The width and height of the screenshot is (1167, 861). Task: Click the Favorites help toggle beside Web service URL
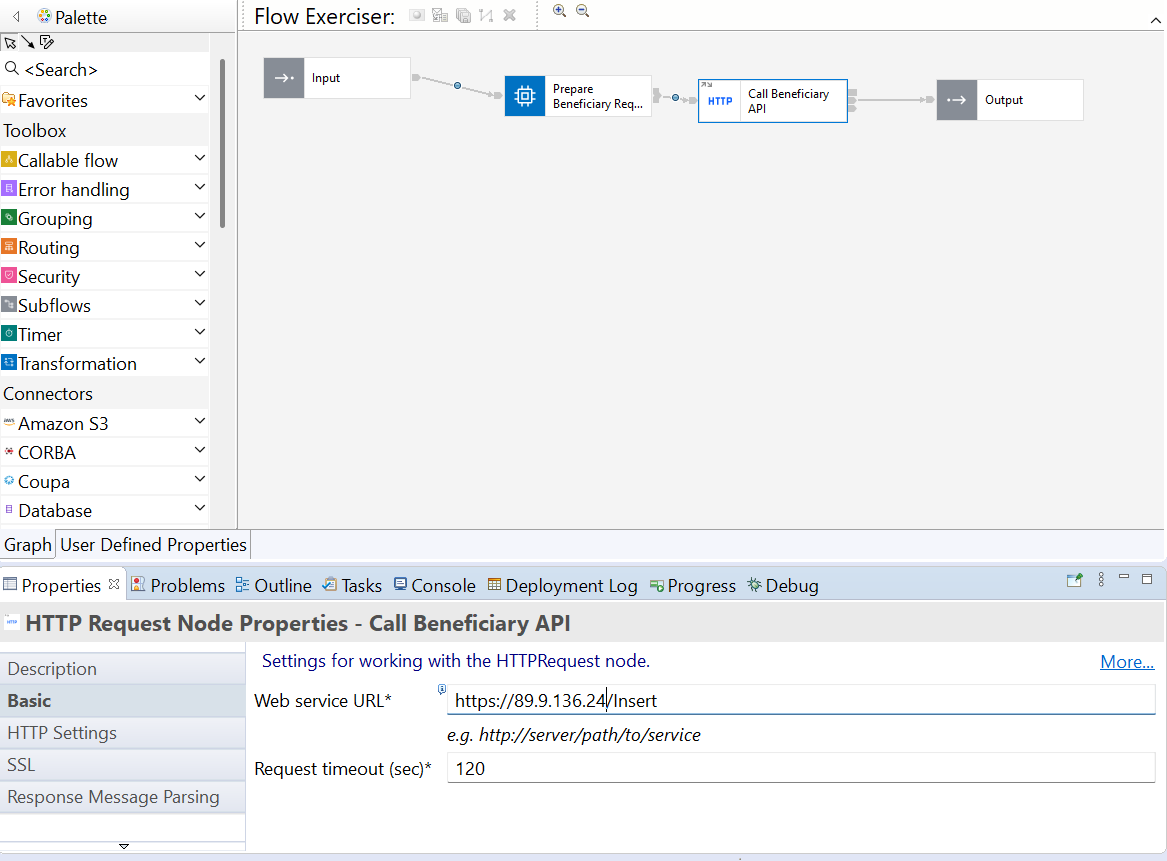click(441, 689)
